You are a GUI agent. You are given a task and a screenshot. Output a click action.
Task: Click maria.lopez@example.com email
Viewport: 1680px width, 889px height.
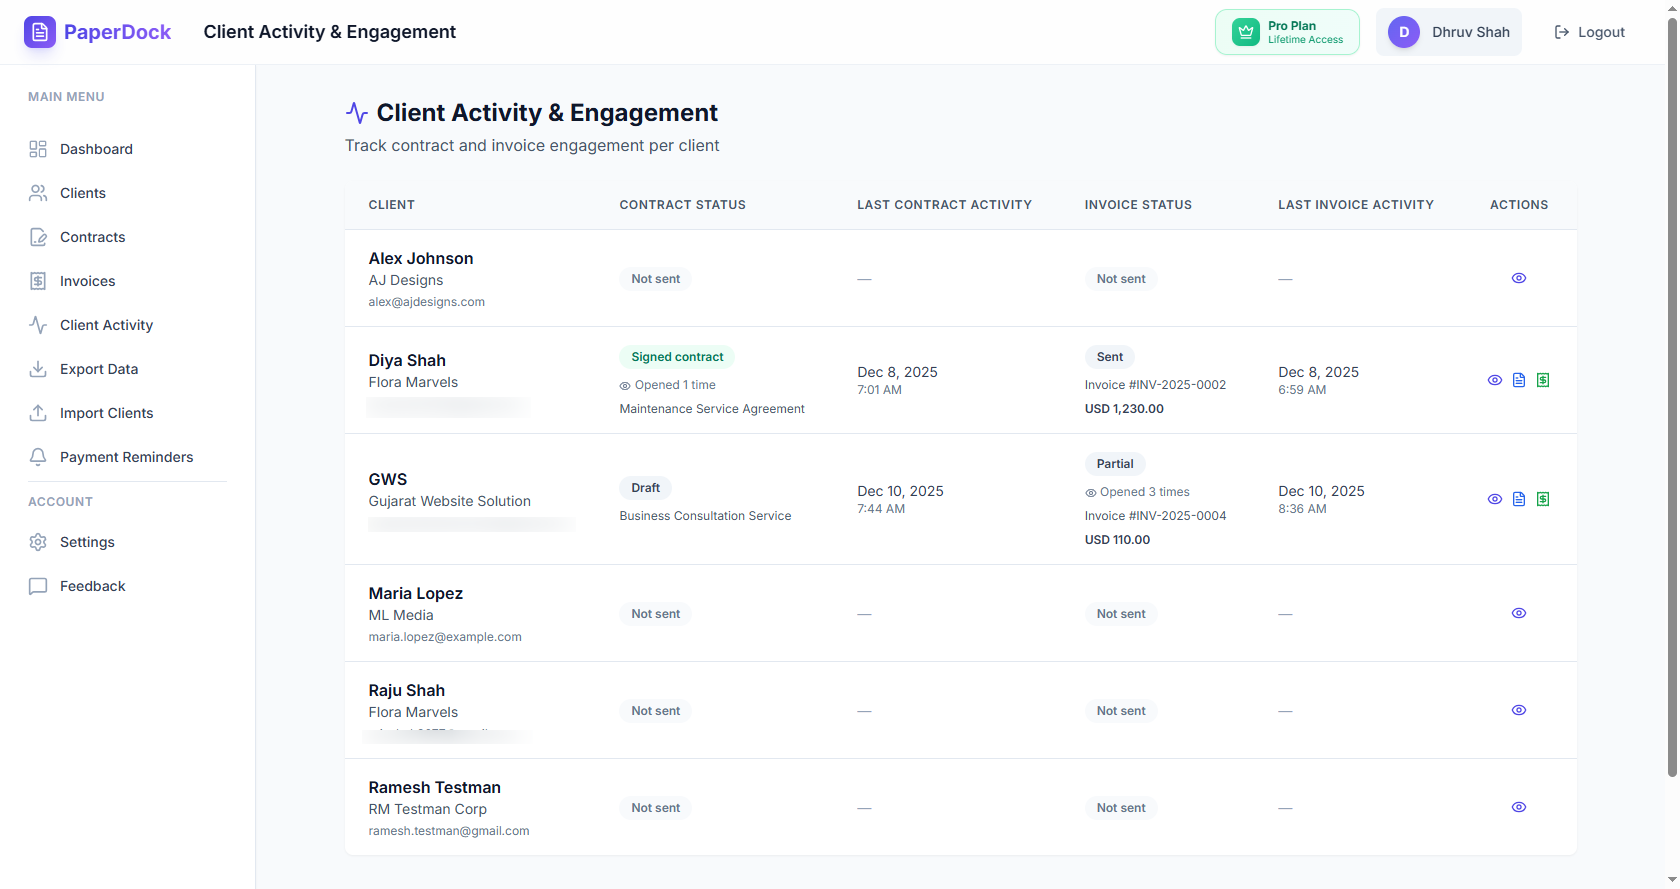pyautogui.click(x=445, y=637)
